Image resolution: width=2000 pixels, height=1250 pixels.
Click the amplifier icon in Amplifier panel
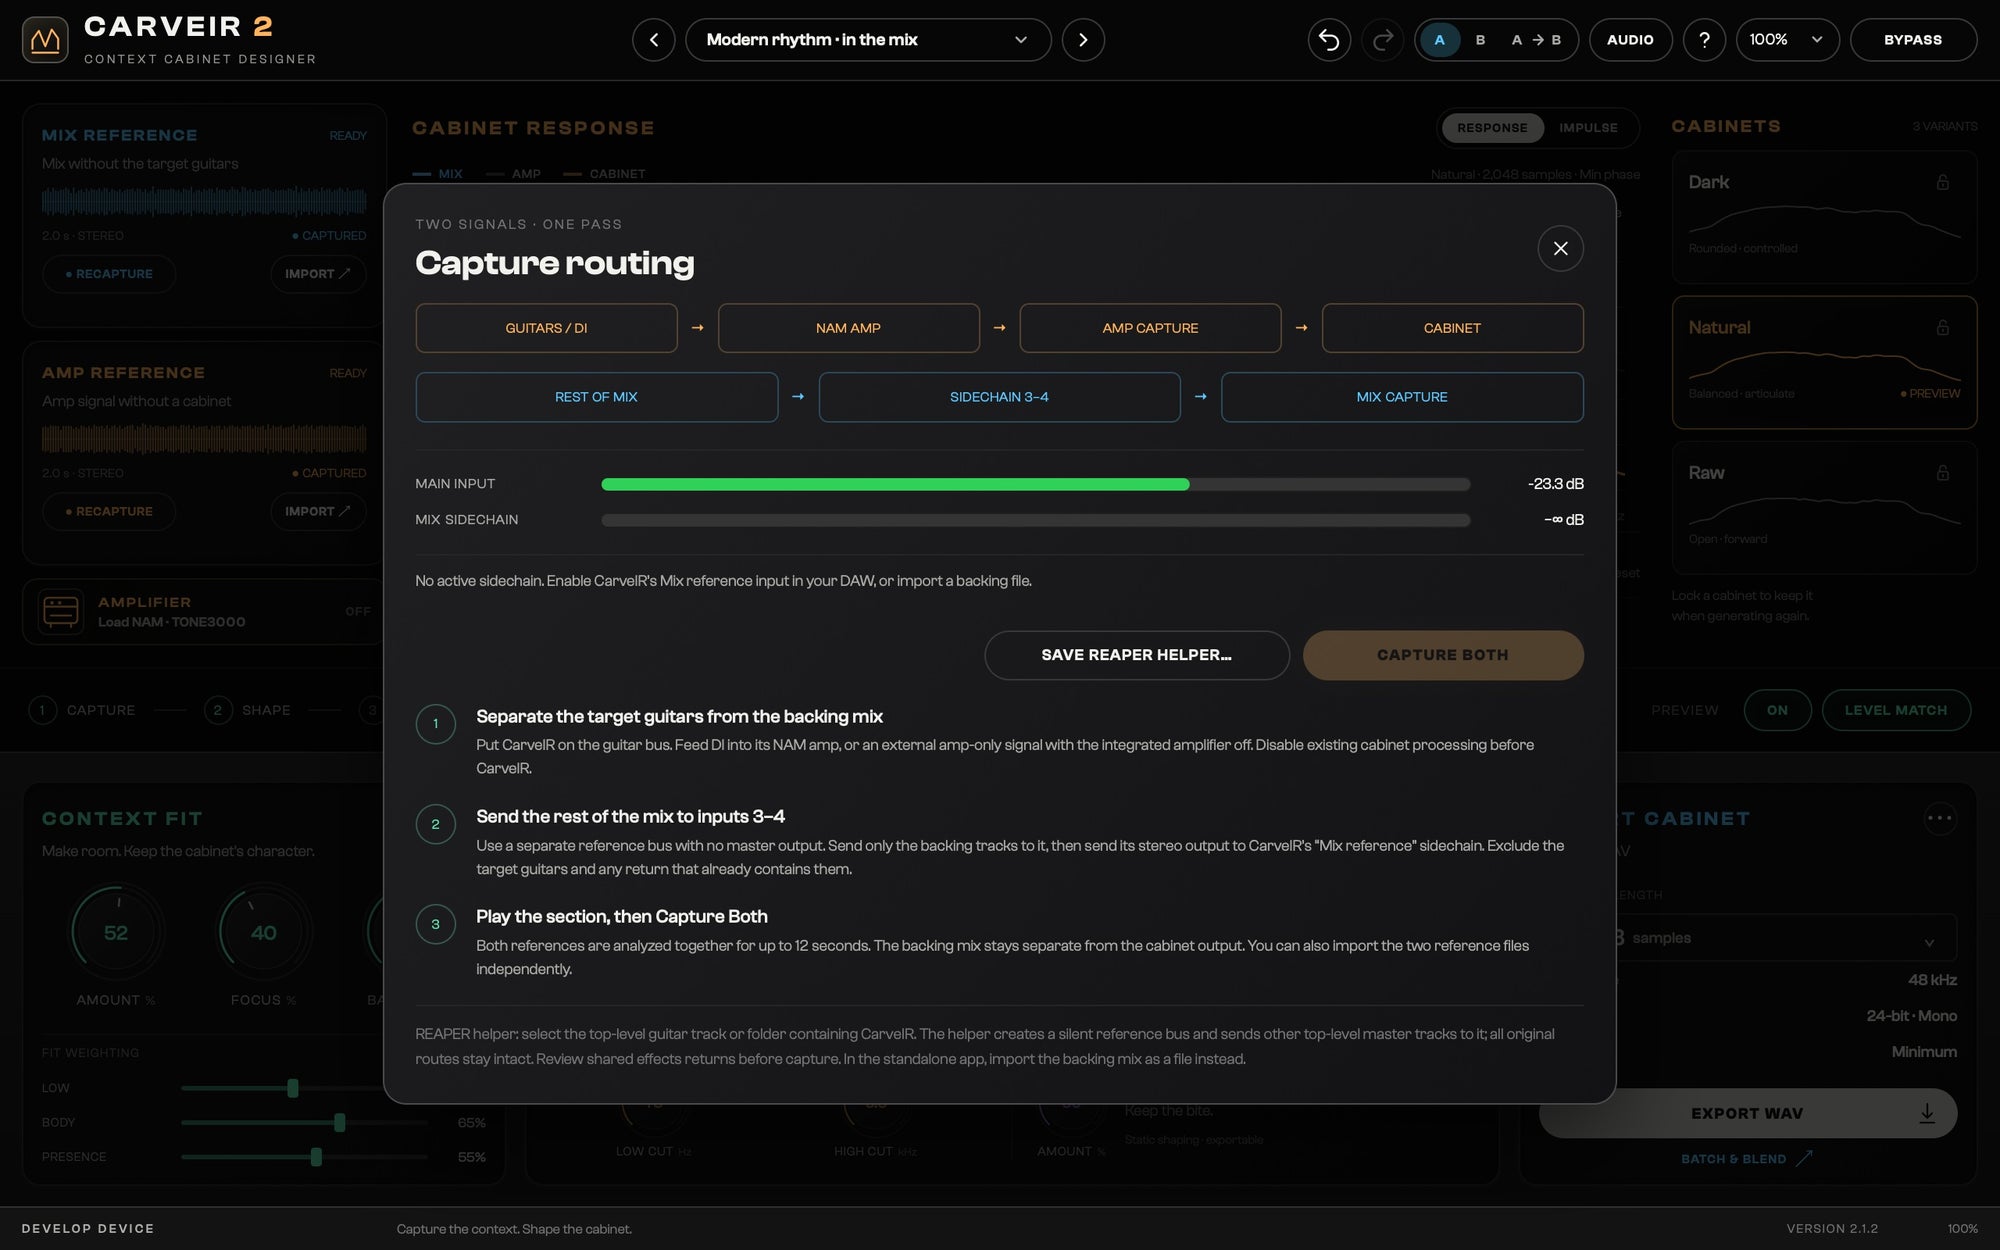[61, 611]
